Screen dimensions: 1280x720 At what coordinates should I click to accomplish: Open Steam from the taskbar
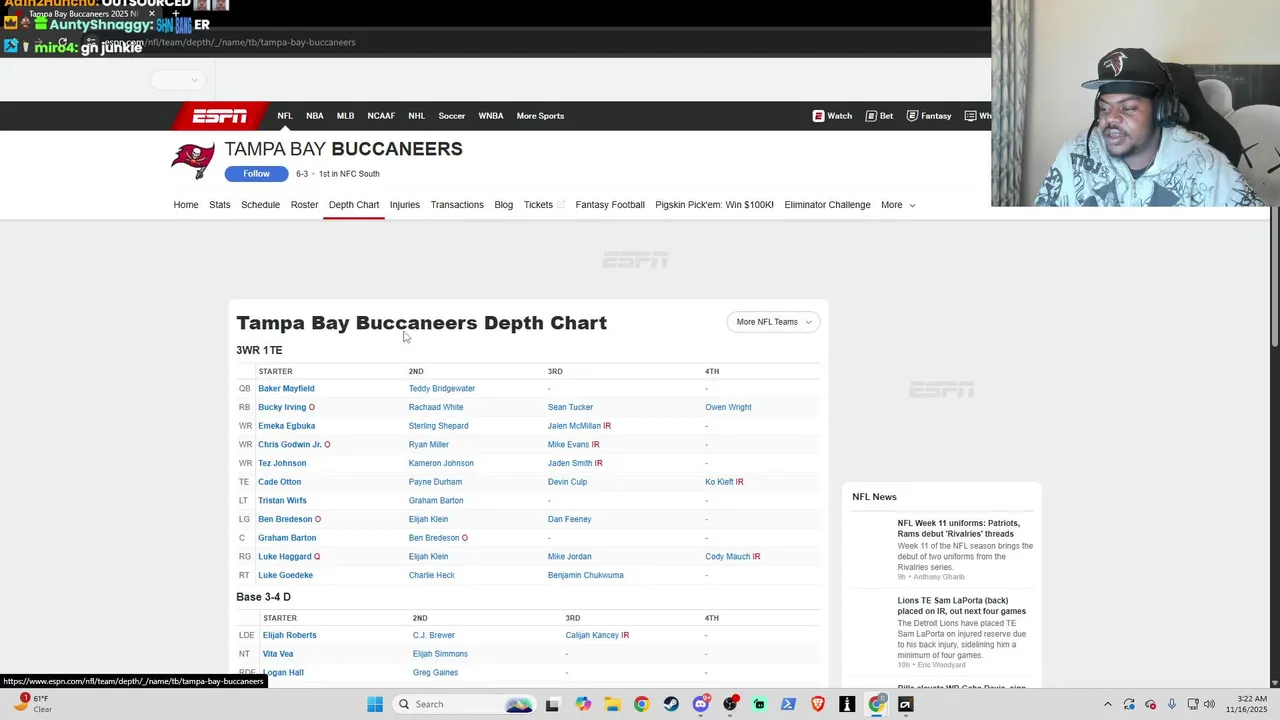(671, 704)
